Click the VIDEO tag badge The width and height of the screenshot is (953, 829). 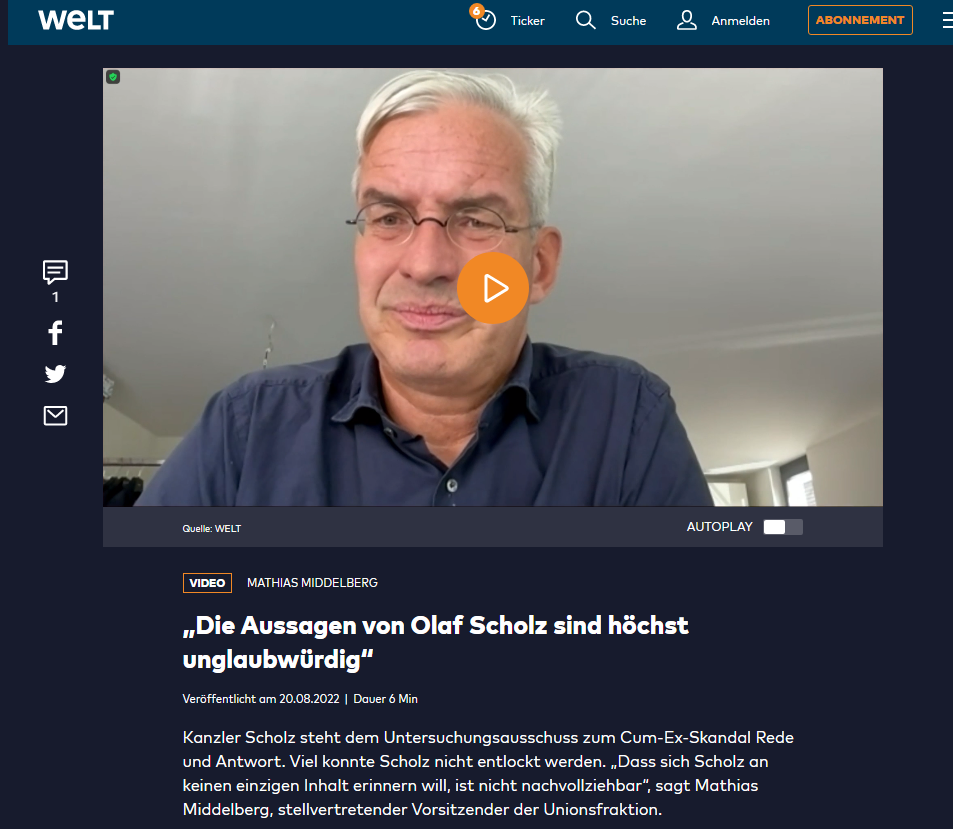pyautogui.click(x=207, y=583)
